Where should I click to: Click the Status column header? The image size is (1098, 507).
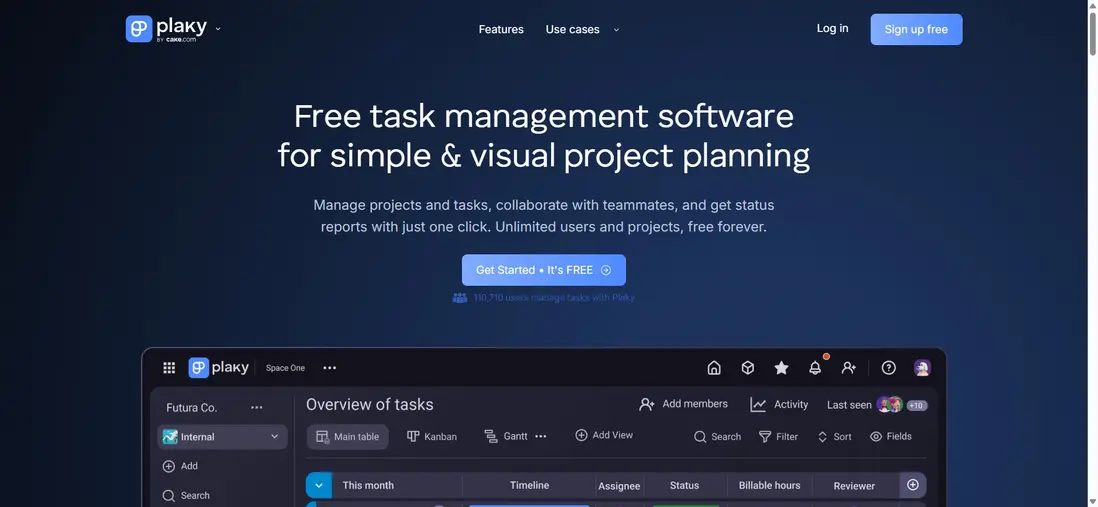point(684,485)
